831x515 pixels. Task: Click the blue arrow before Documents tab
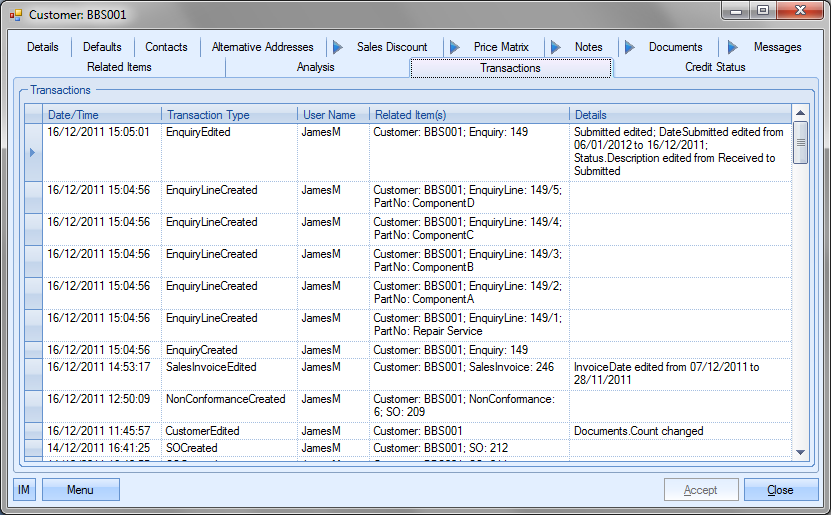[629, 47]
